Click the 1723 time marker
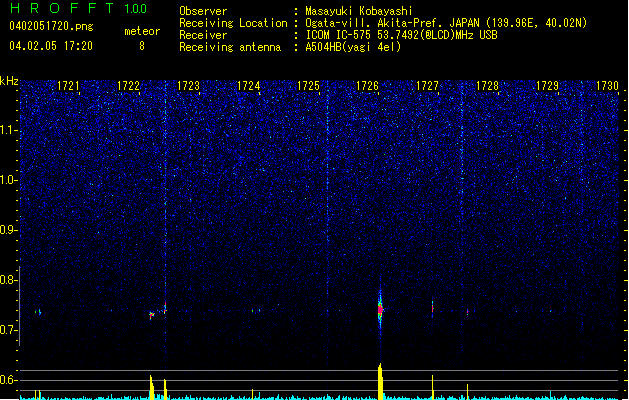This screenshot has height=400, width=629. pyautogui.click(x=188, y=86)
